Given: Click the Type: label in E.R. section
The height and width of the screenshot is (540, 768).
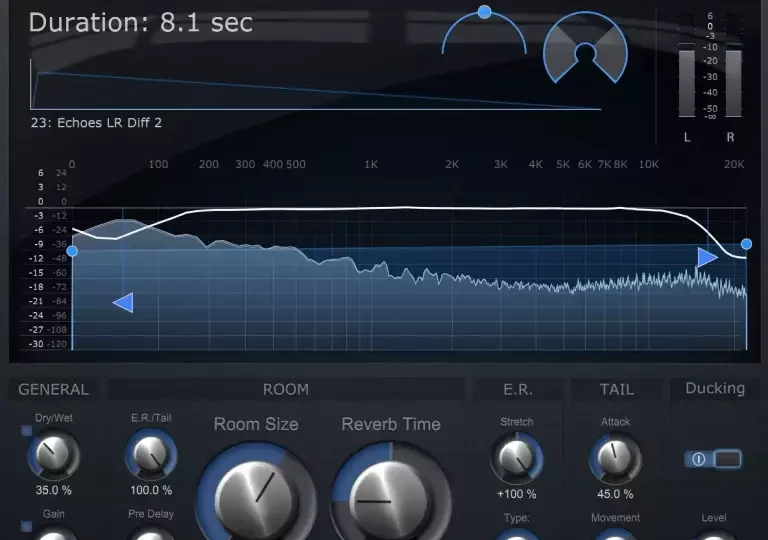Looking at the screenshot, I should pos(517,518).
